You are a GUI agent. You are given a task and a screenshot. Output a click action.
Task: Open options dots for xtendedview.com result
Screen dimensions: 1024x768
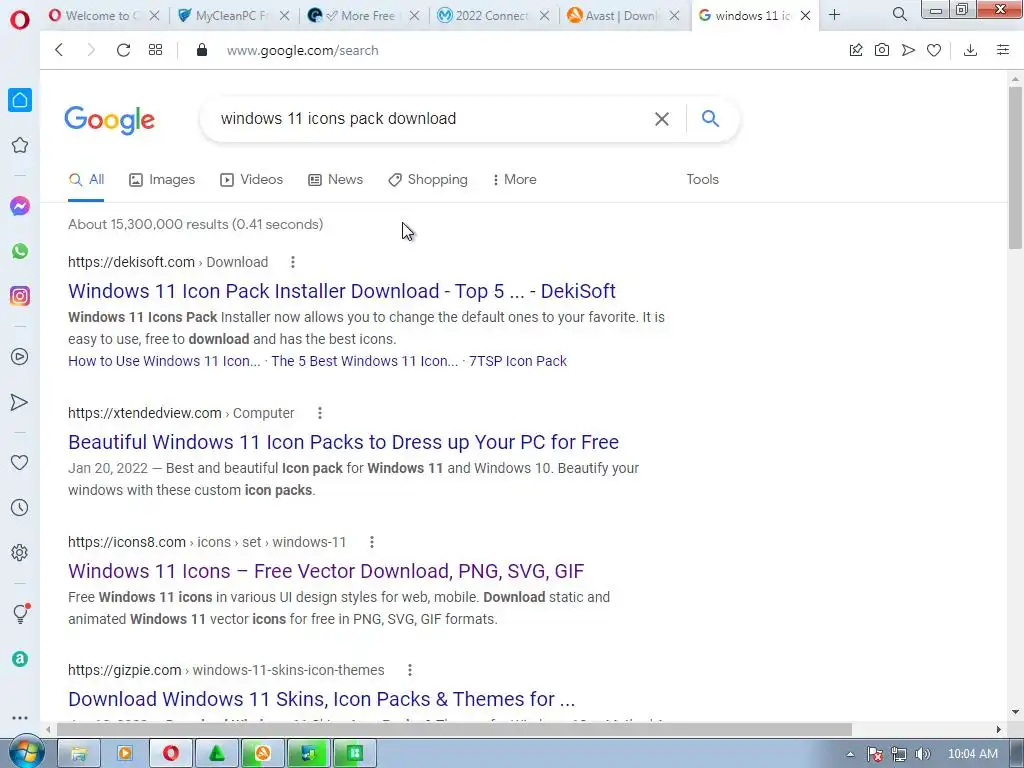[x=319, y=413]
